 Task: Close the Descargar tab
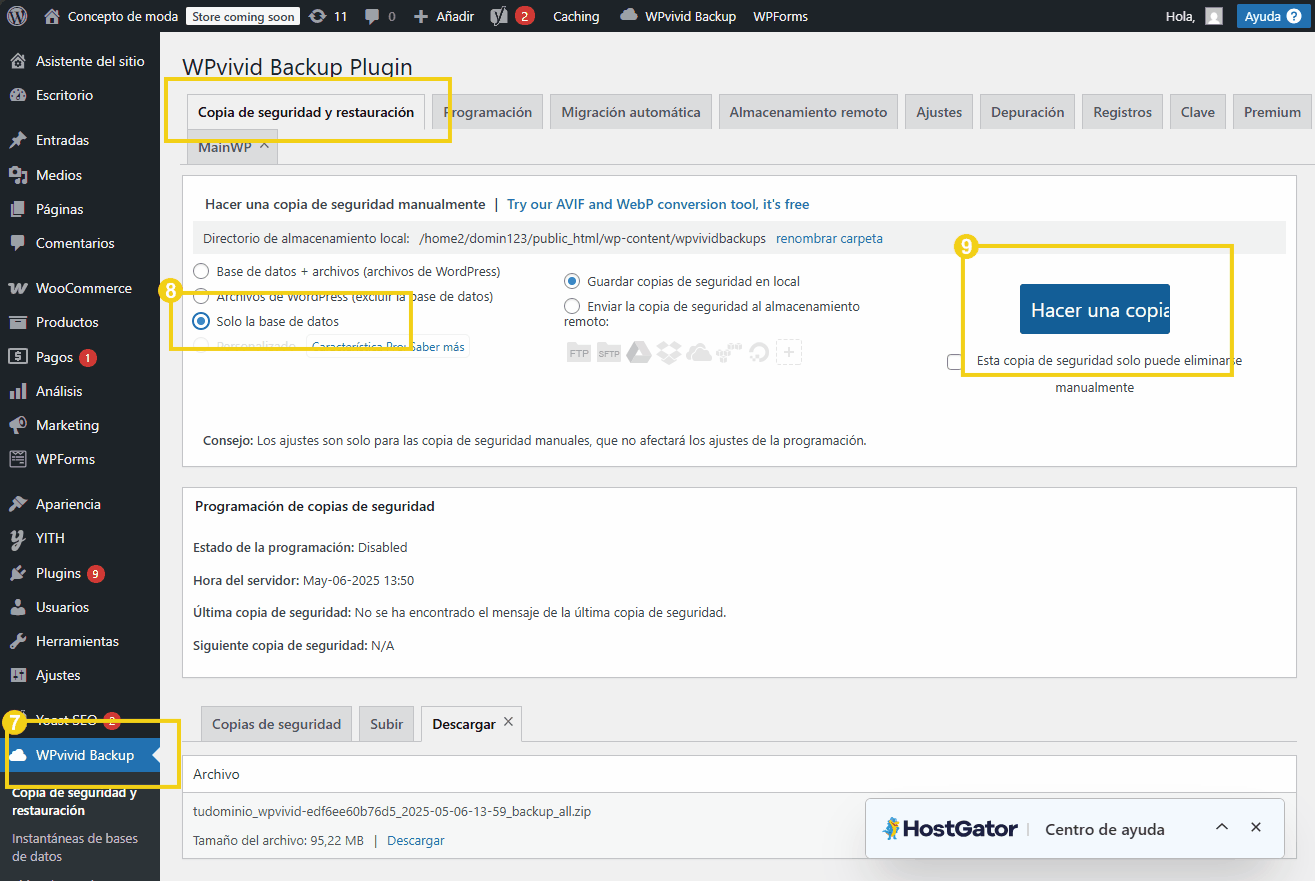point(508,722)
